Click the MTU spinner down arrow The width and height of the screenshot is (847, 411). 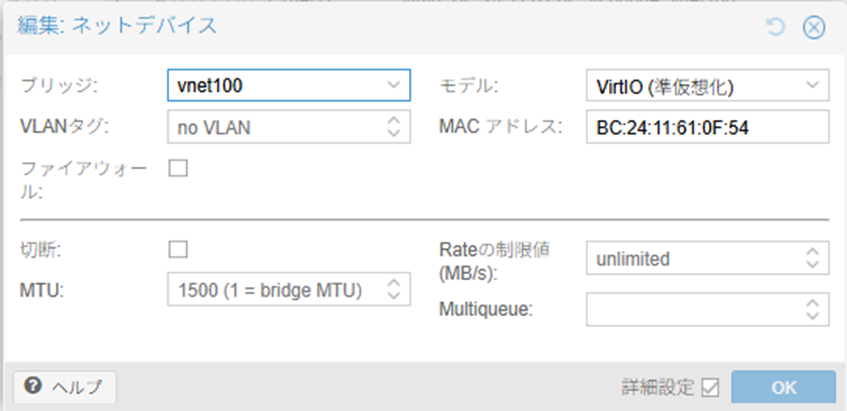coord(393,297)
